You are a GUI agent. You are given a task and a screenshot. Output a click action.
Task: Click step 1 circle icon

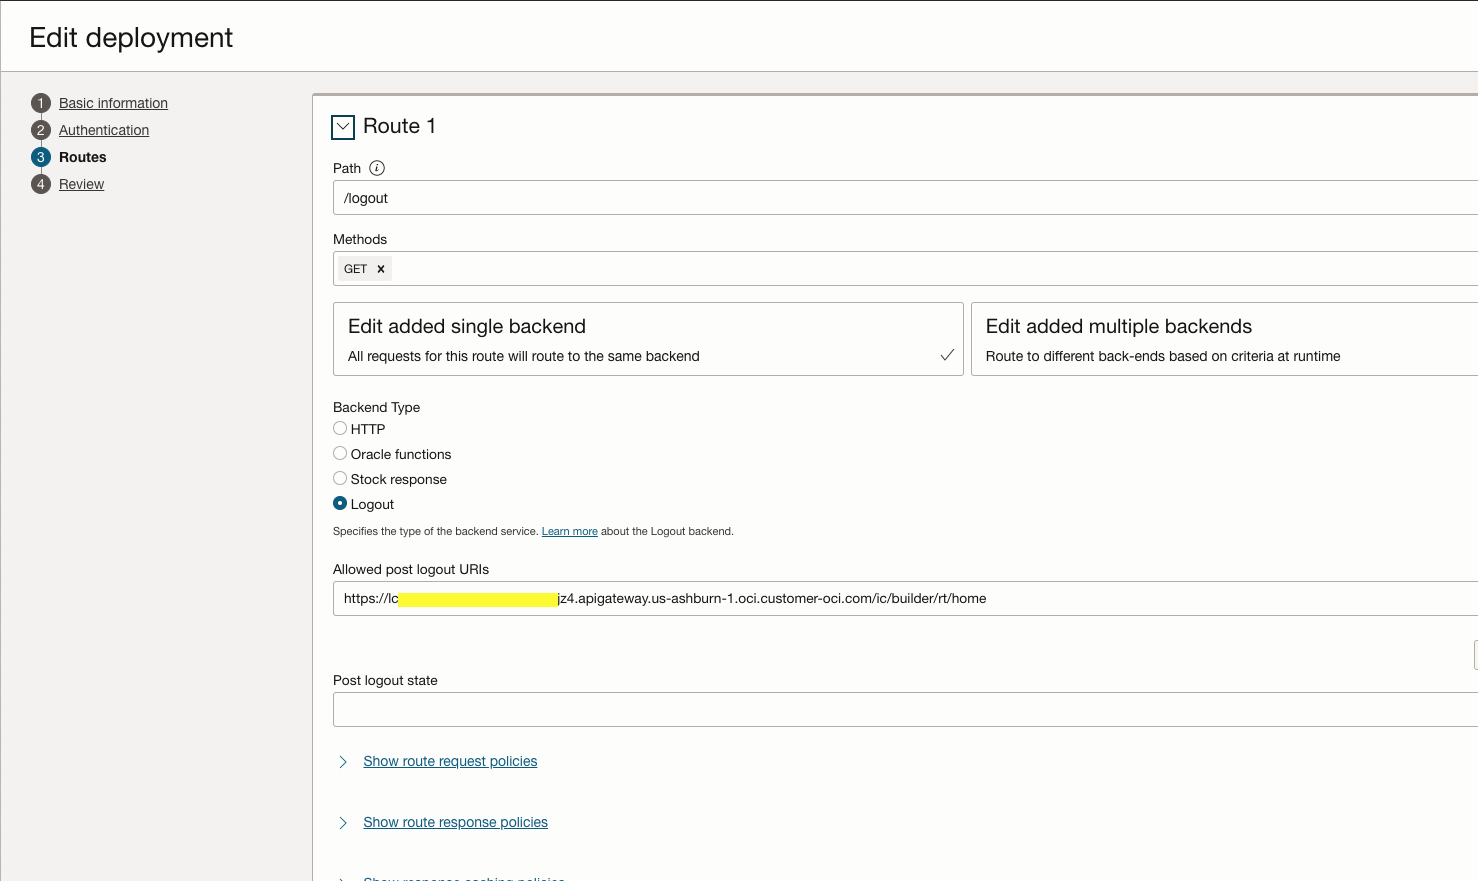pyautogui.click(x=41, y=103)
